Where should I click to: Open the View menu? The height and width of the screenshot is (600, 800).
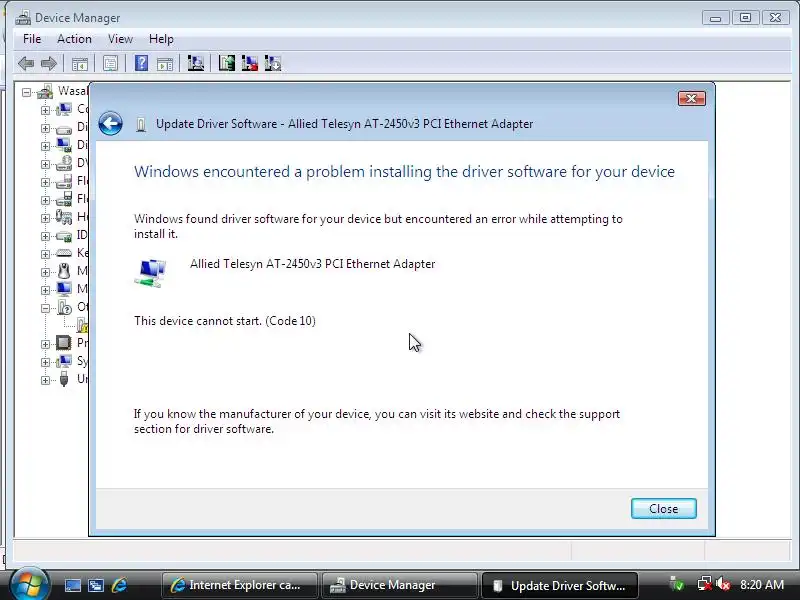[120, 39]
